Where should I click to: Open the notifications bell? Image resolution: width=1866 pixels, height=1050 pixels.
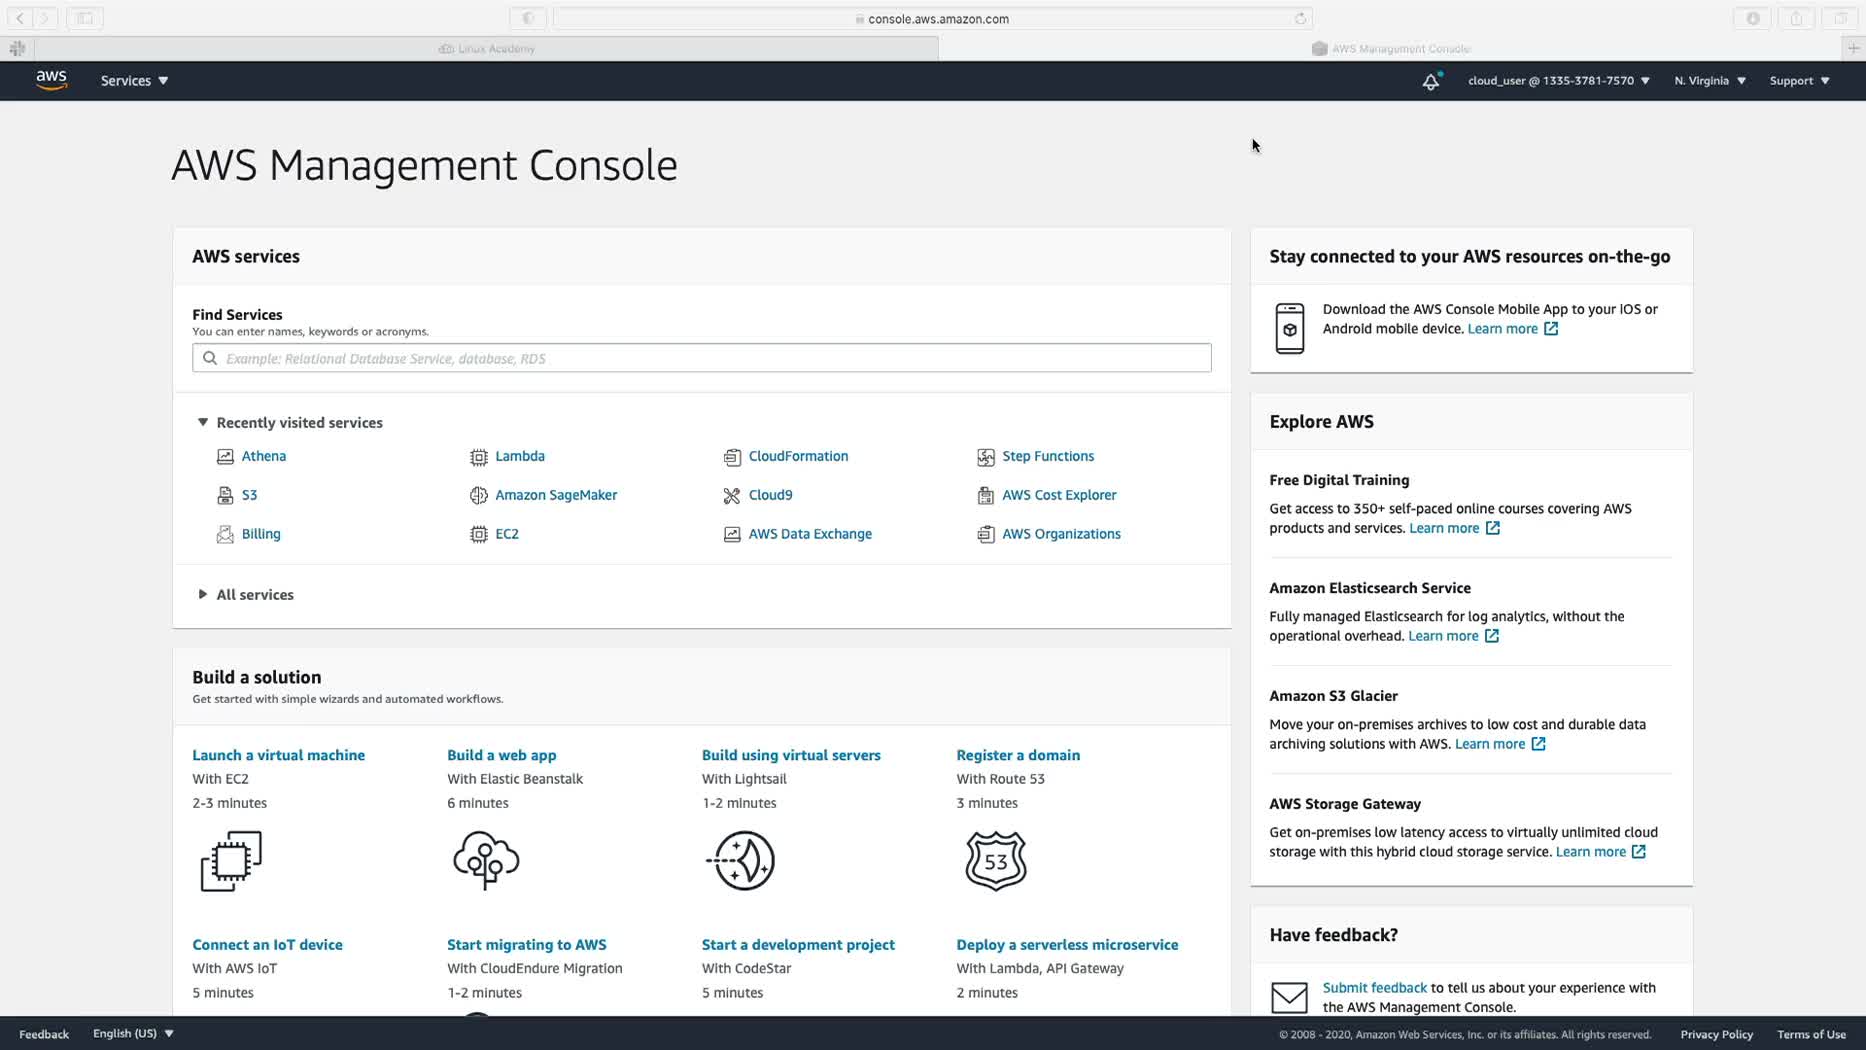(1431, 81)
